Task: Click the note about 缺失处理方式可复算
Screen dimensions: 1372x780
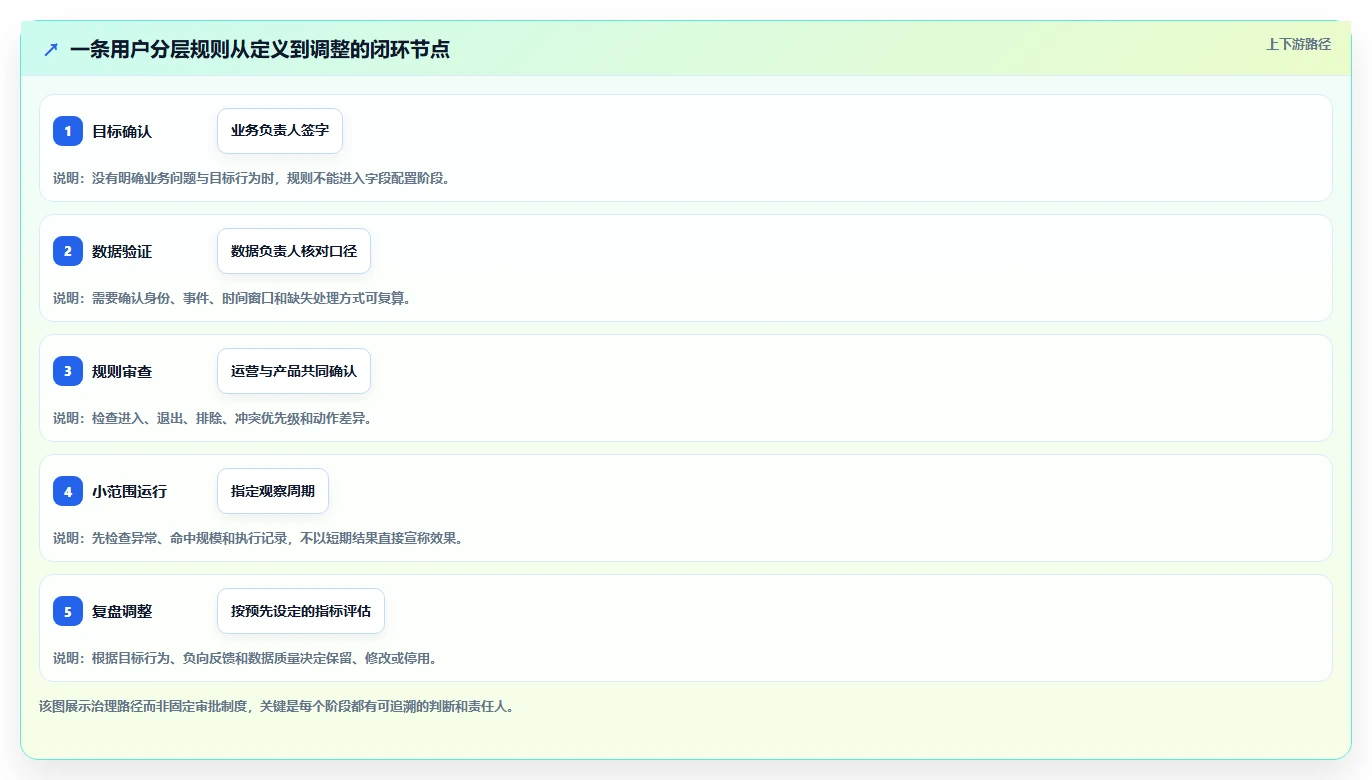Action: [x=232, y=298]
